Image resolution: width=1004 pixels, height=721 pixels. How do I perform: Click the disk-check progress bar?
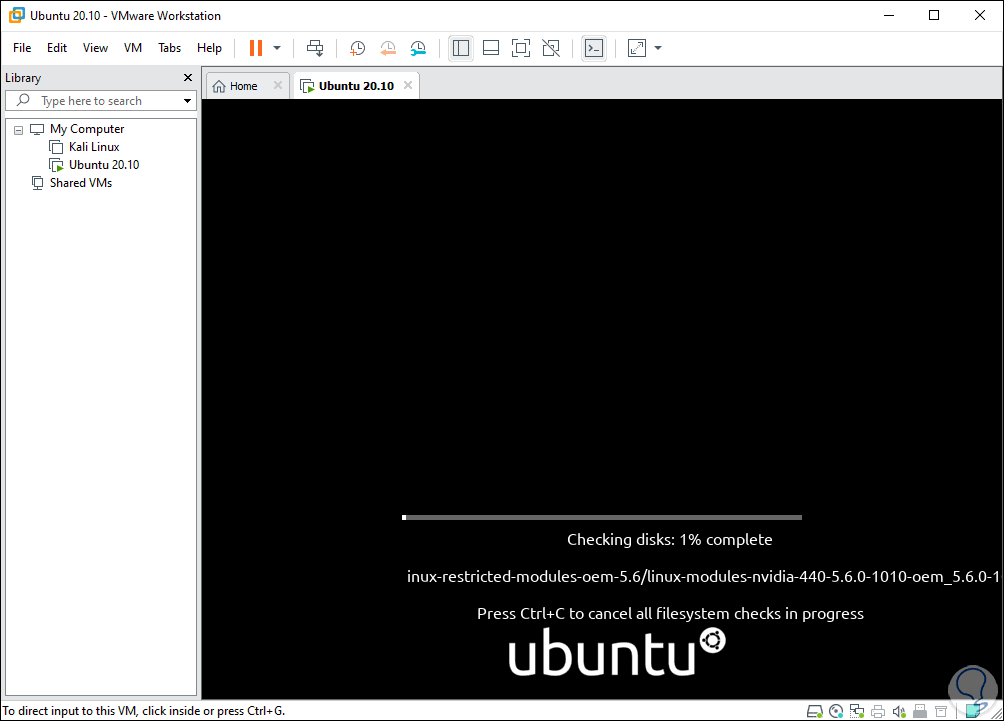(x=602, y=517)
